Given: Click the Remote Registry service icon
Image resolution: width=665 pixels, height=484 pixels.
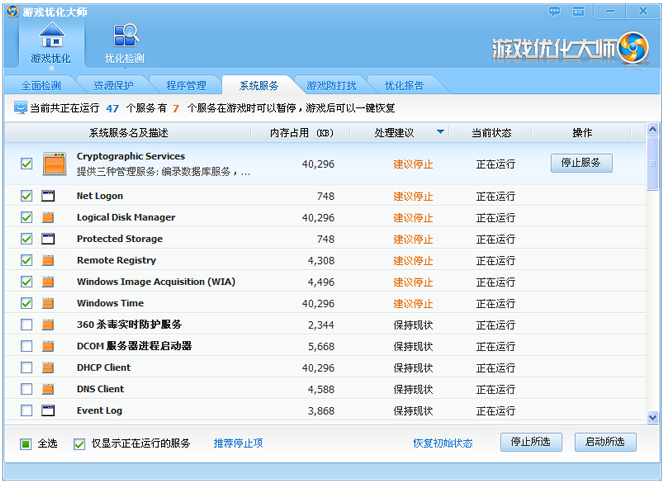Looking at the screenshot, I should point(48,260).
